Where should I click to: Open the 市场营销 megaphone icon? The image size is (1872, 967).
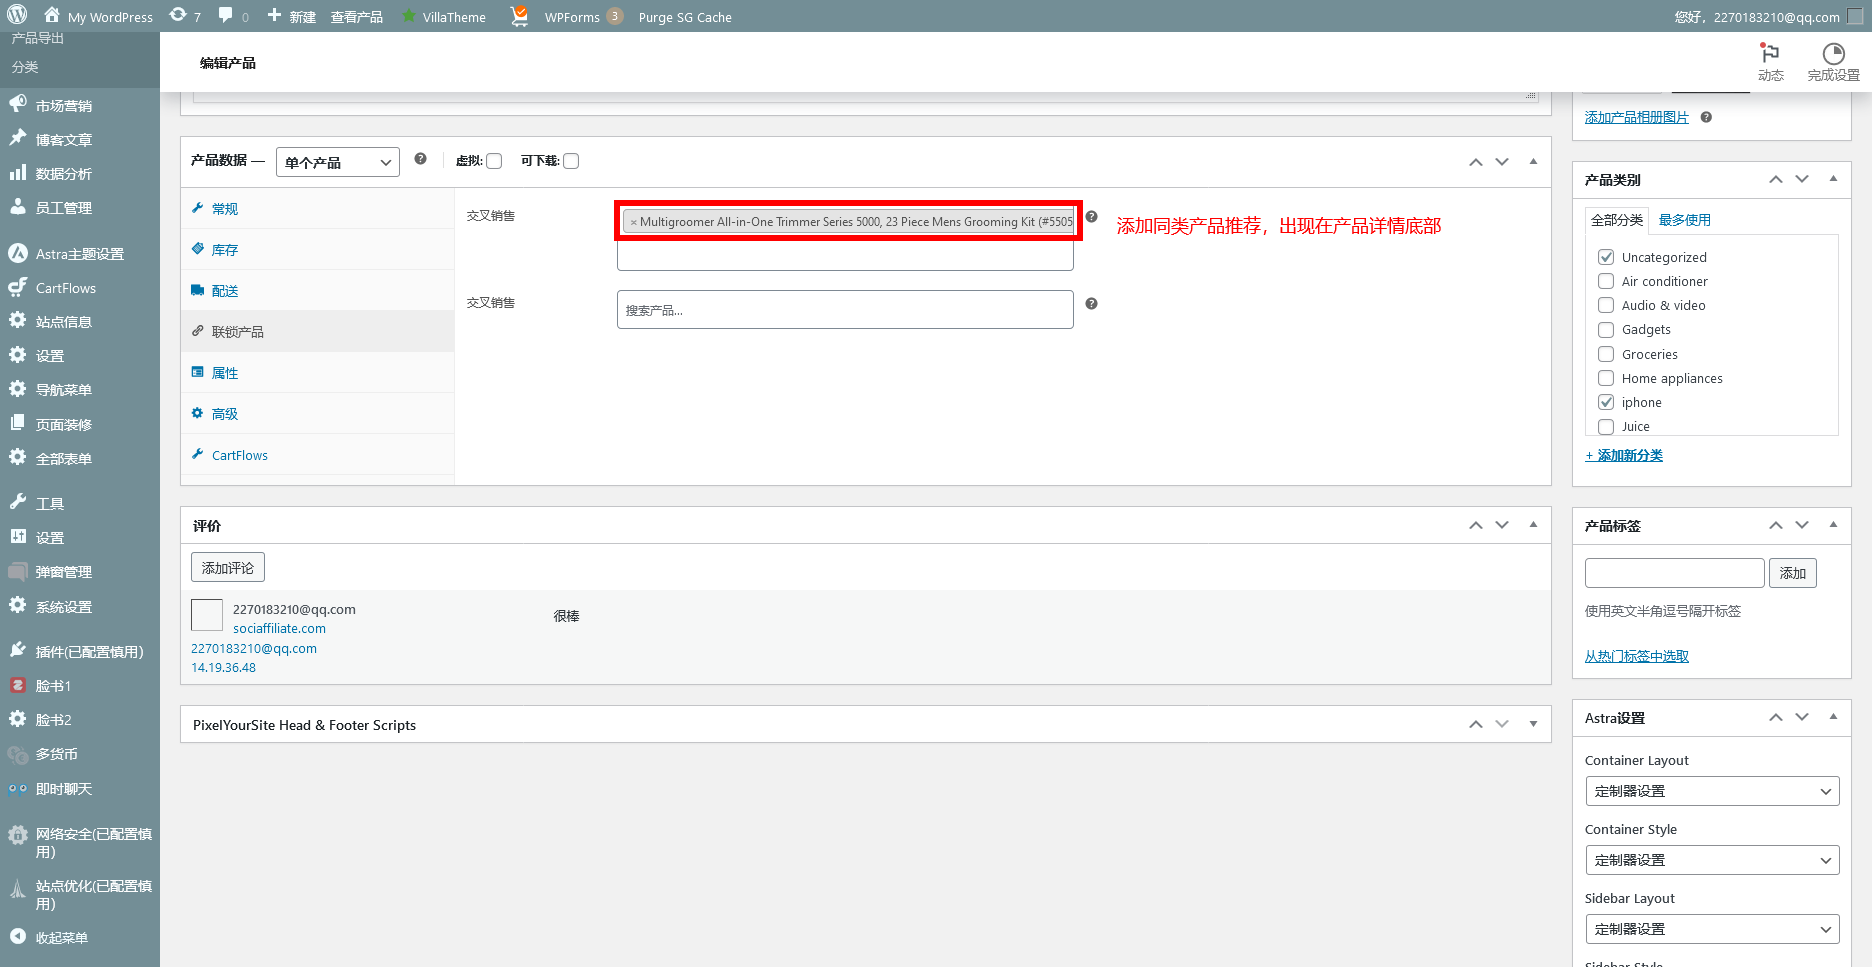click(x=18, y=105)
